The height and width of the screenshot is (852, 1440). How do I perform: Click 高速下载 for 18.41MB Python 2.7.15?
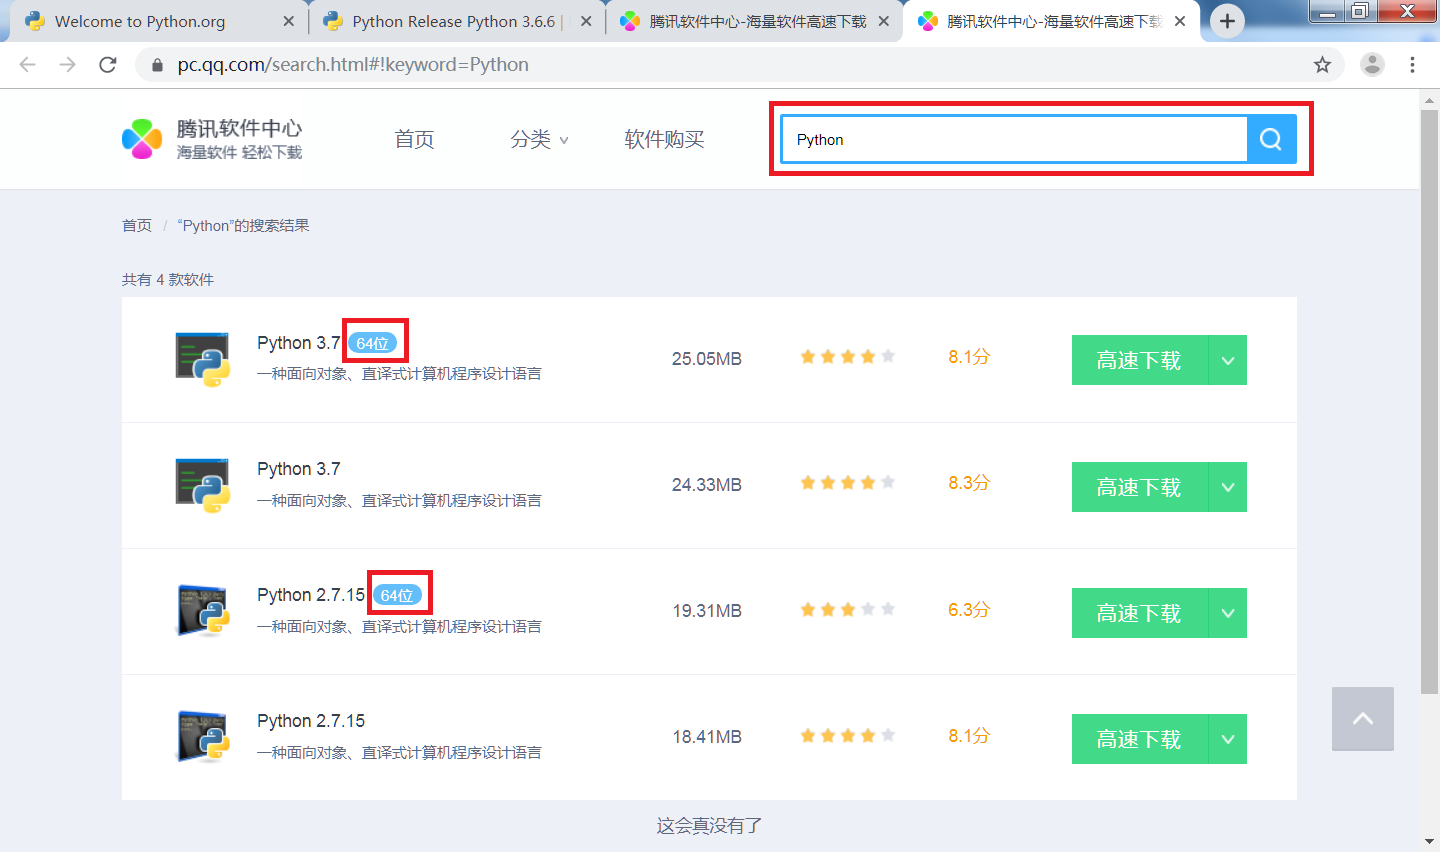click(x=1139, y=739)
